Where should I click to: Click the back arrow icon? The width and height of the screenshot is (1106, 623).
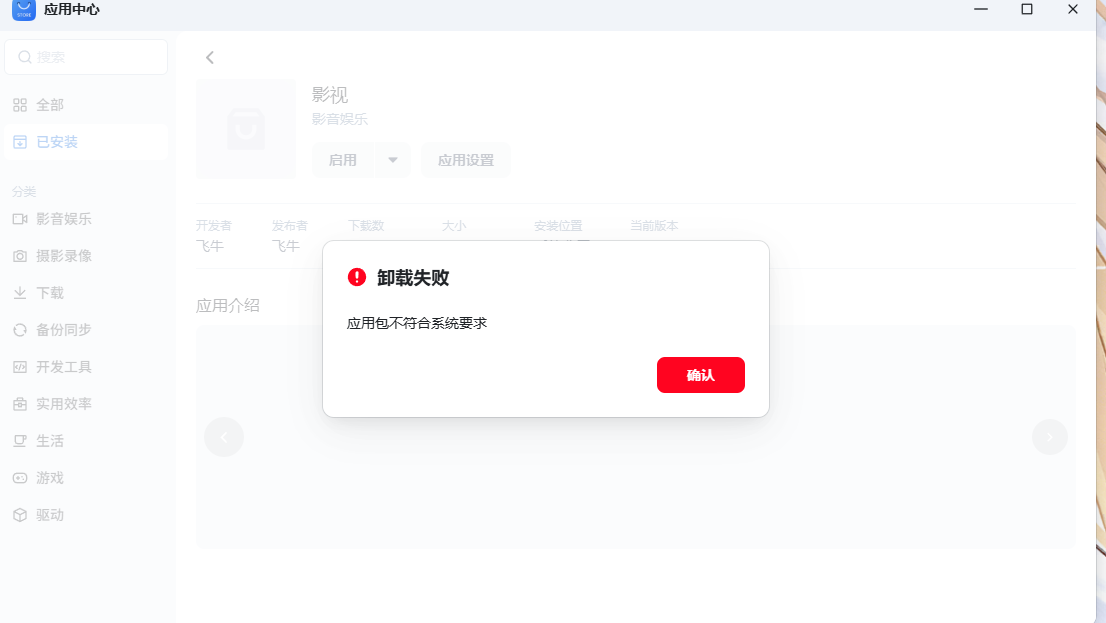click(x=209, y=58)
